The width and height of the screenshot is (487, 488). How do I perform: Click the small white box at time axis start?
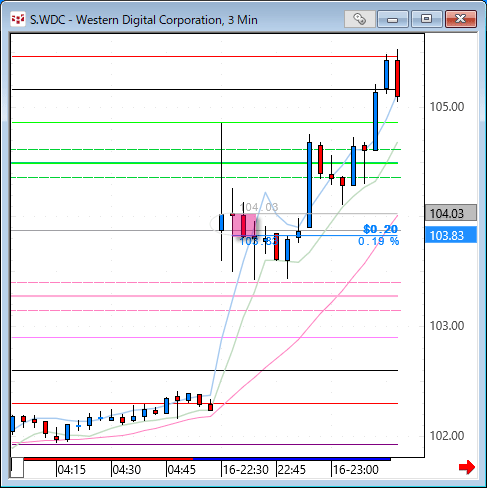click(x=17, y=468)
